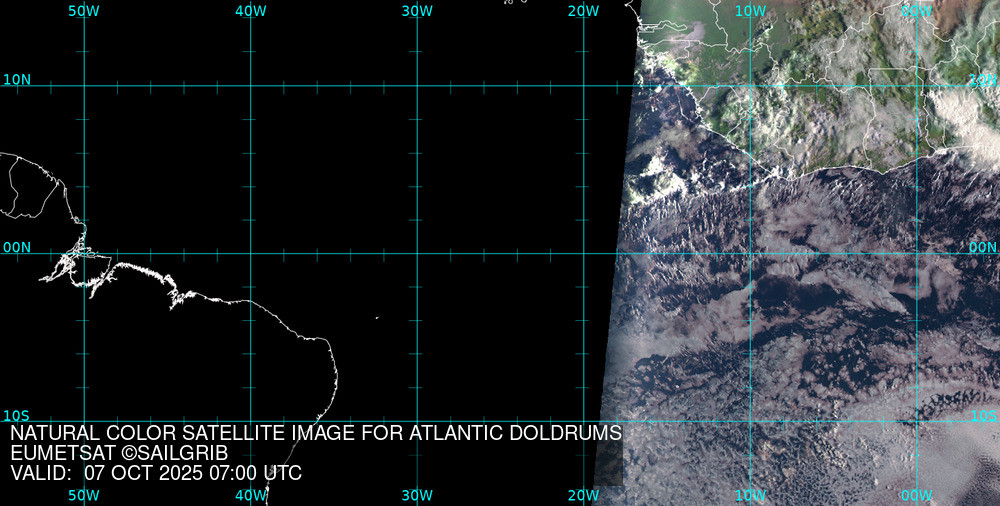Select the 10W label along top edge
Screen dimensions: 1000x506
click(x=750, y=10)
